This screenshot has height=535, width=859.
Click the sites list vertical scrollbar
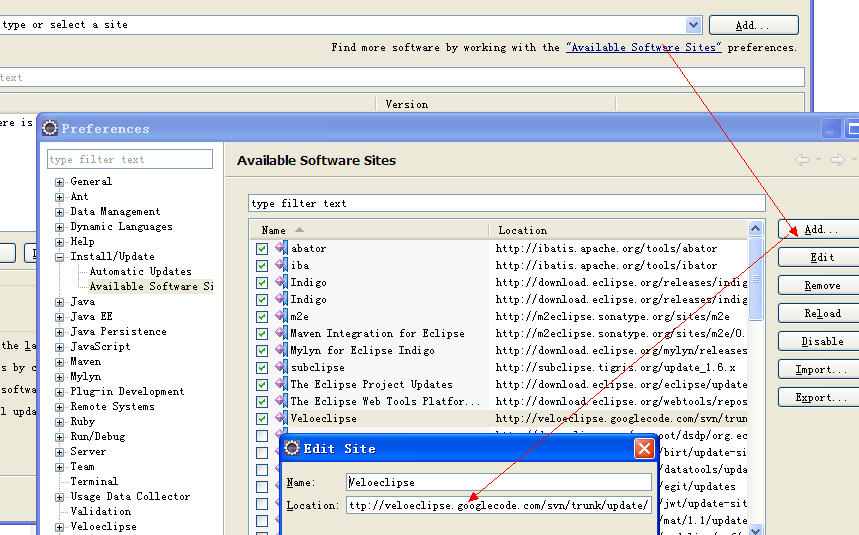coord(756,290)
